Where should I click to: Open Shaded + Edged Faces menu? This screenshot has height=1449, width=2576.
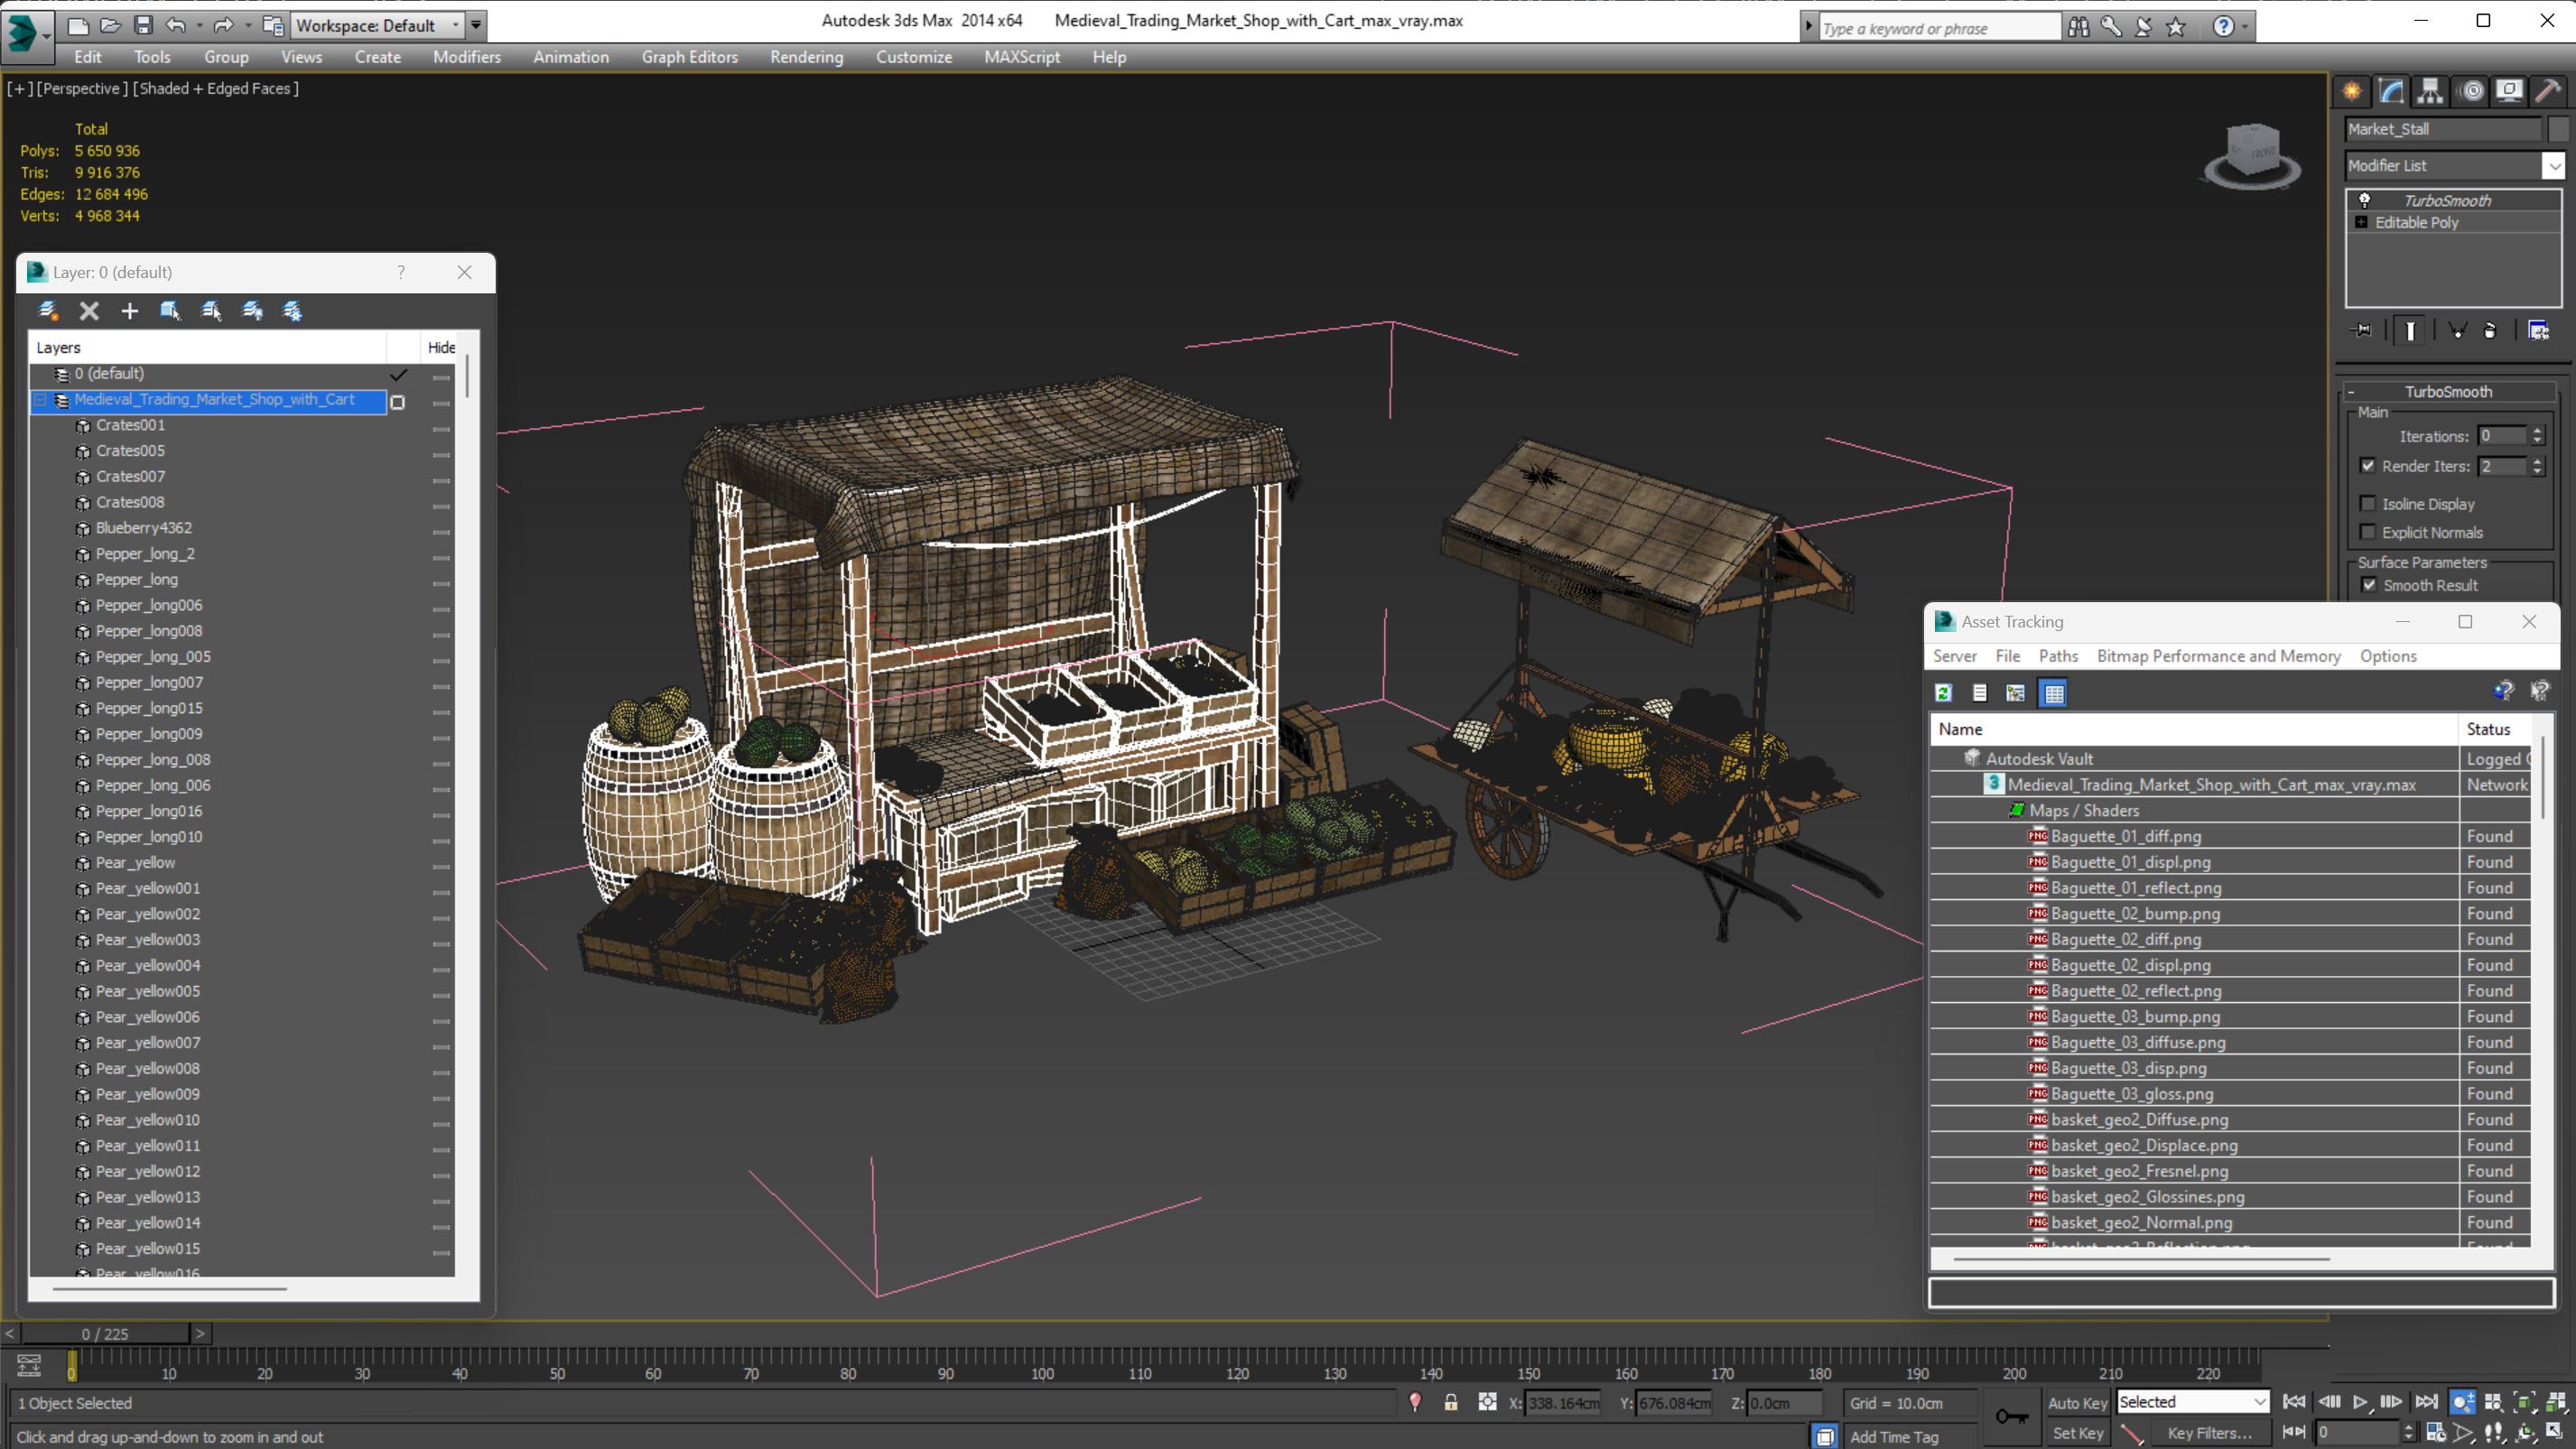(216, 88)
